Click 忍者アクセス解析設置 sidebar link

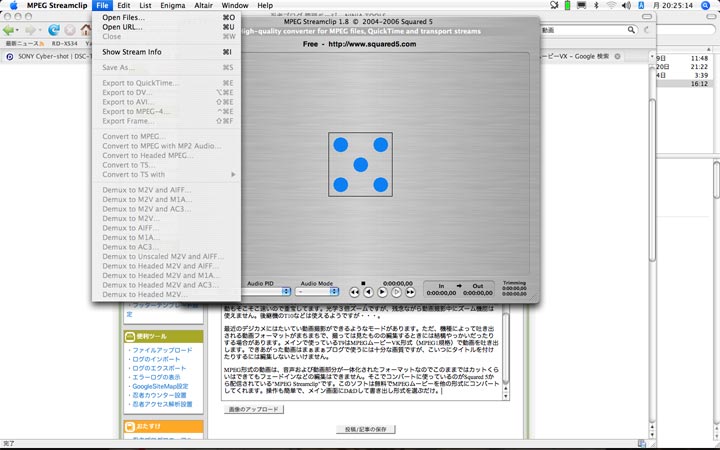[162, 404]
